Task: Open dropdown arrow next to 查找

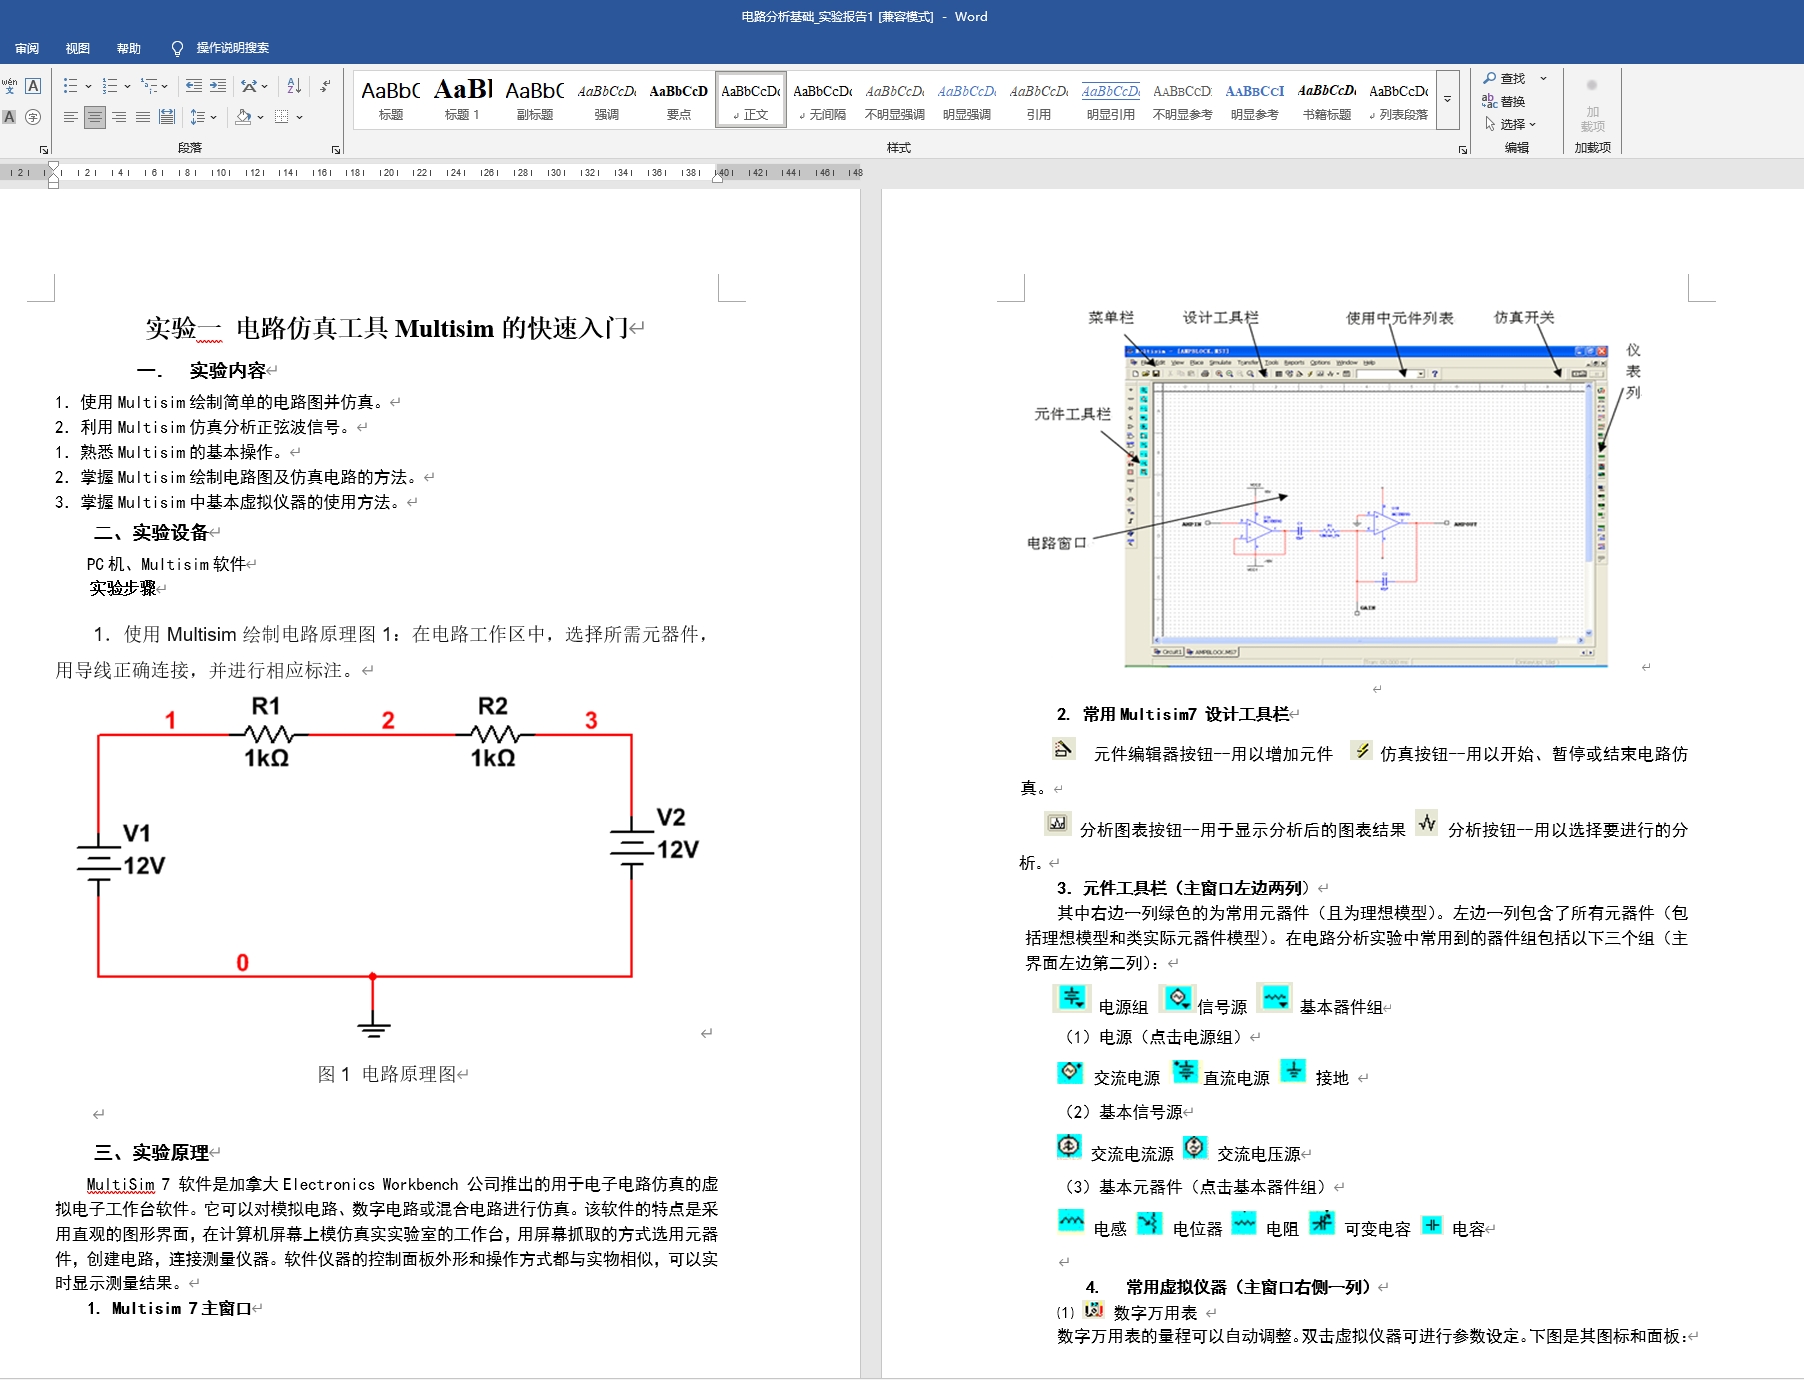Action: (1543, 78)
